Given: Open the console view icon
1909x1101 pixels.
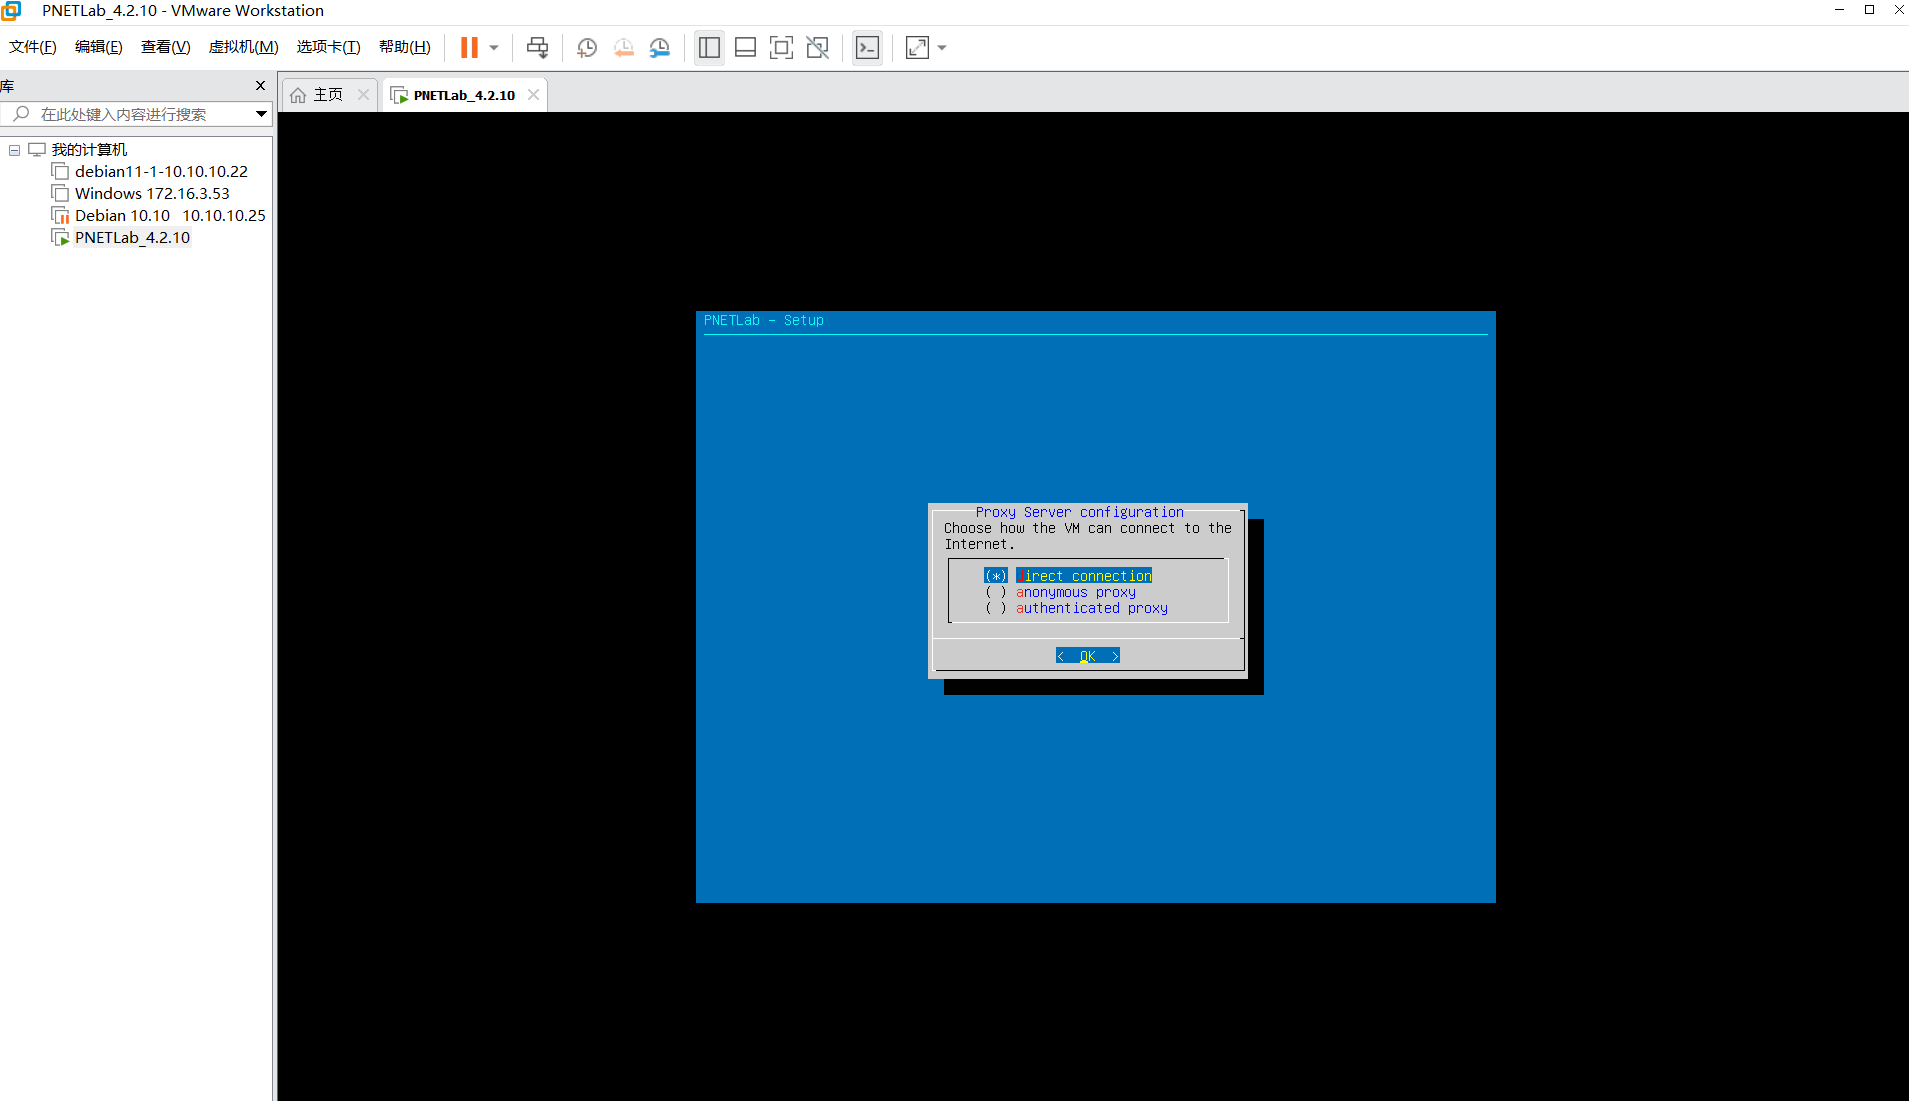Looking at the screenshot, I should coord(867,47).
